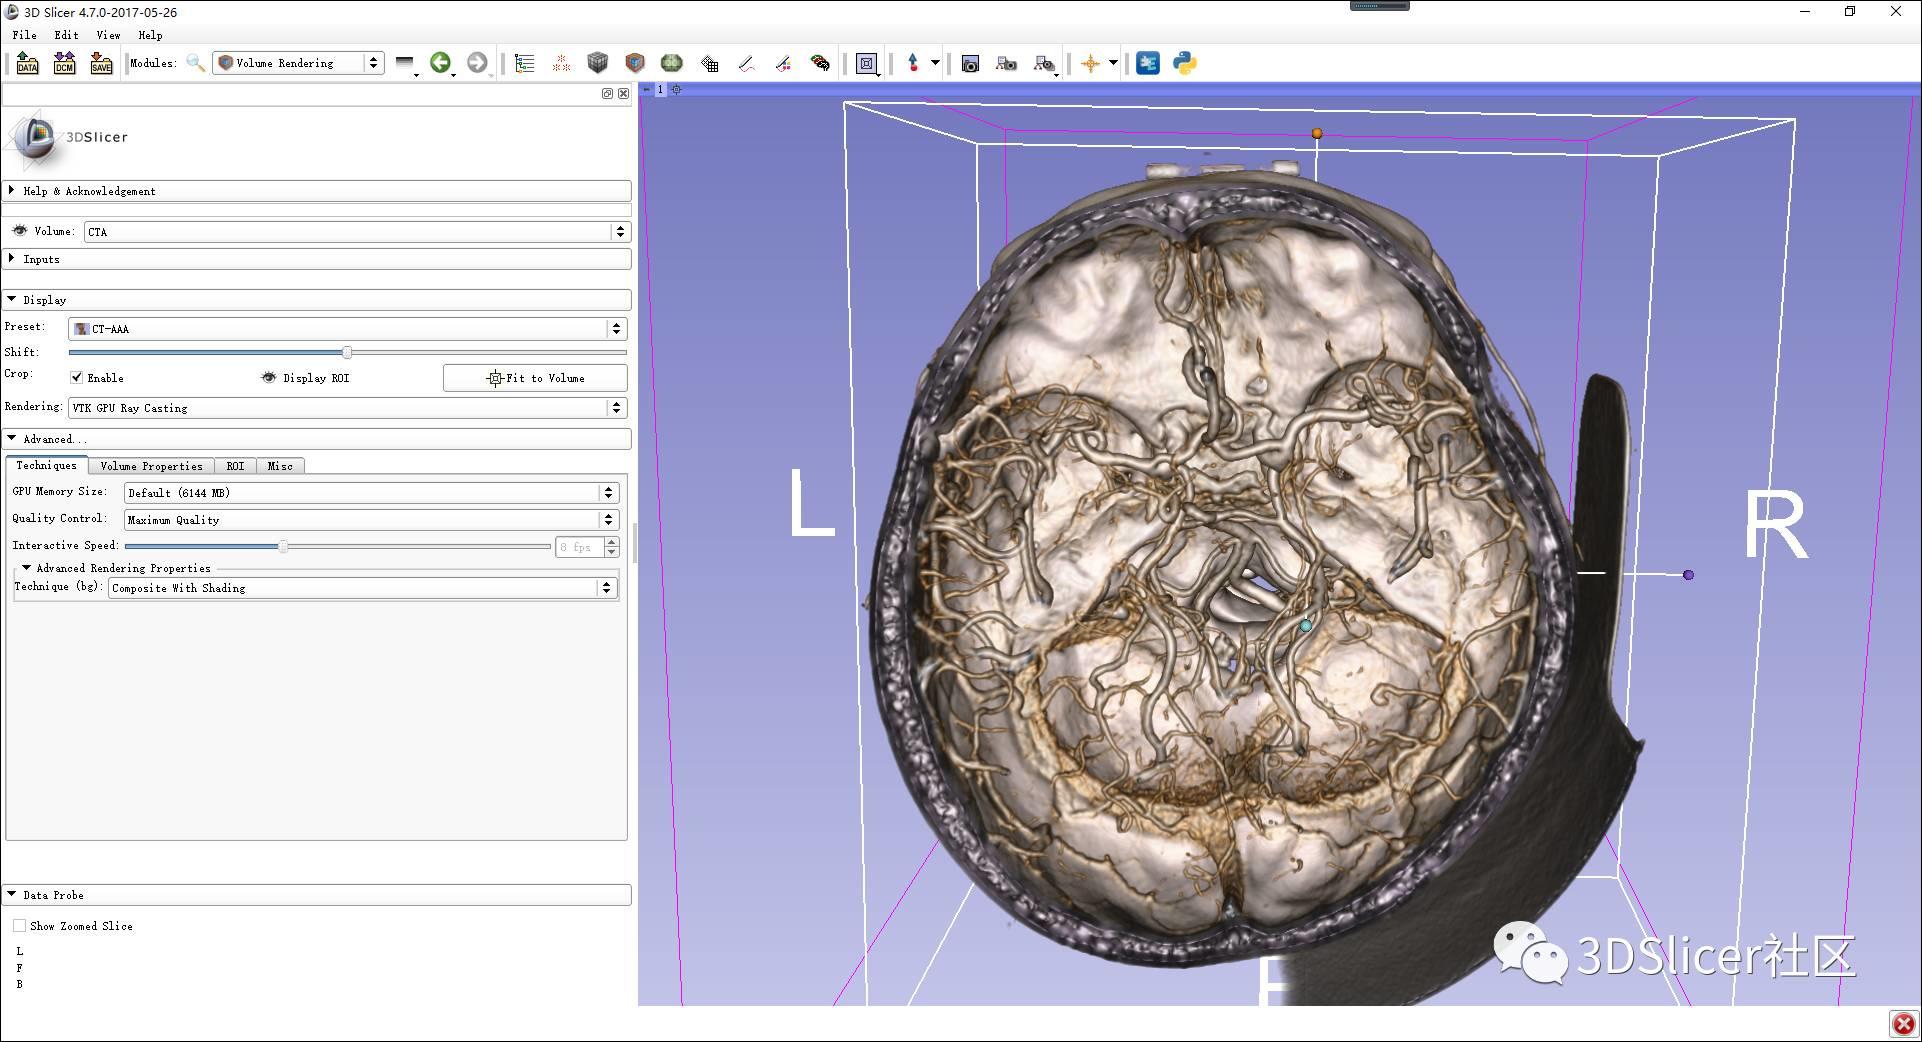Open the Modules selector dropdown (Volume Rendering)
This screenshot has width=1922, height=1042.
click(298, 63)
